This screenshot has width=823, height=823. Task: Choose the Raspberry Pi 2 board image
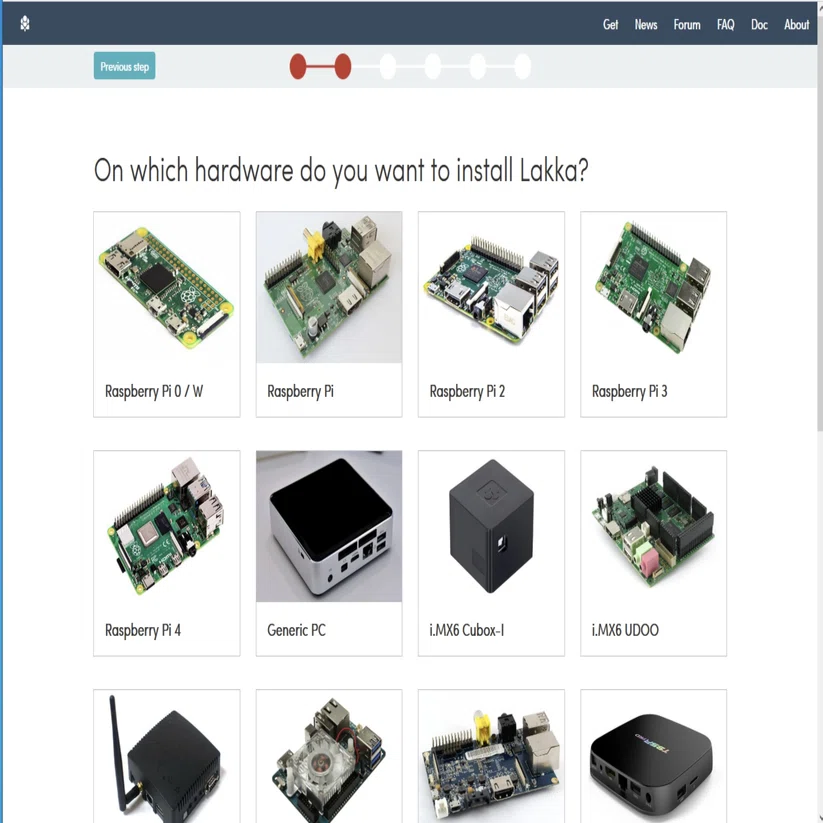491,288
